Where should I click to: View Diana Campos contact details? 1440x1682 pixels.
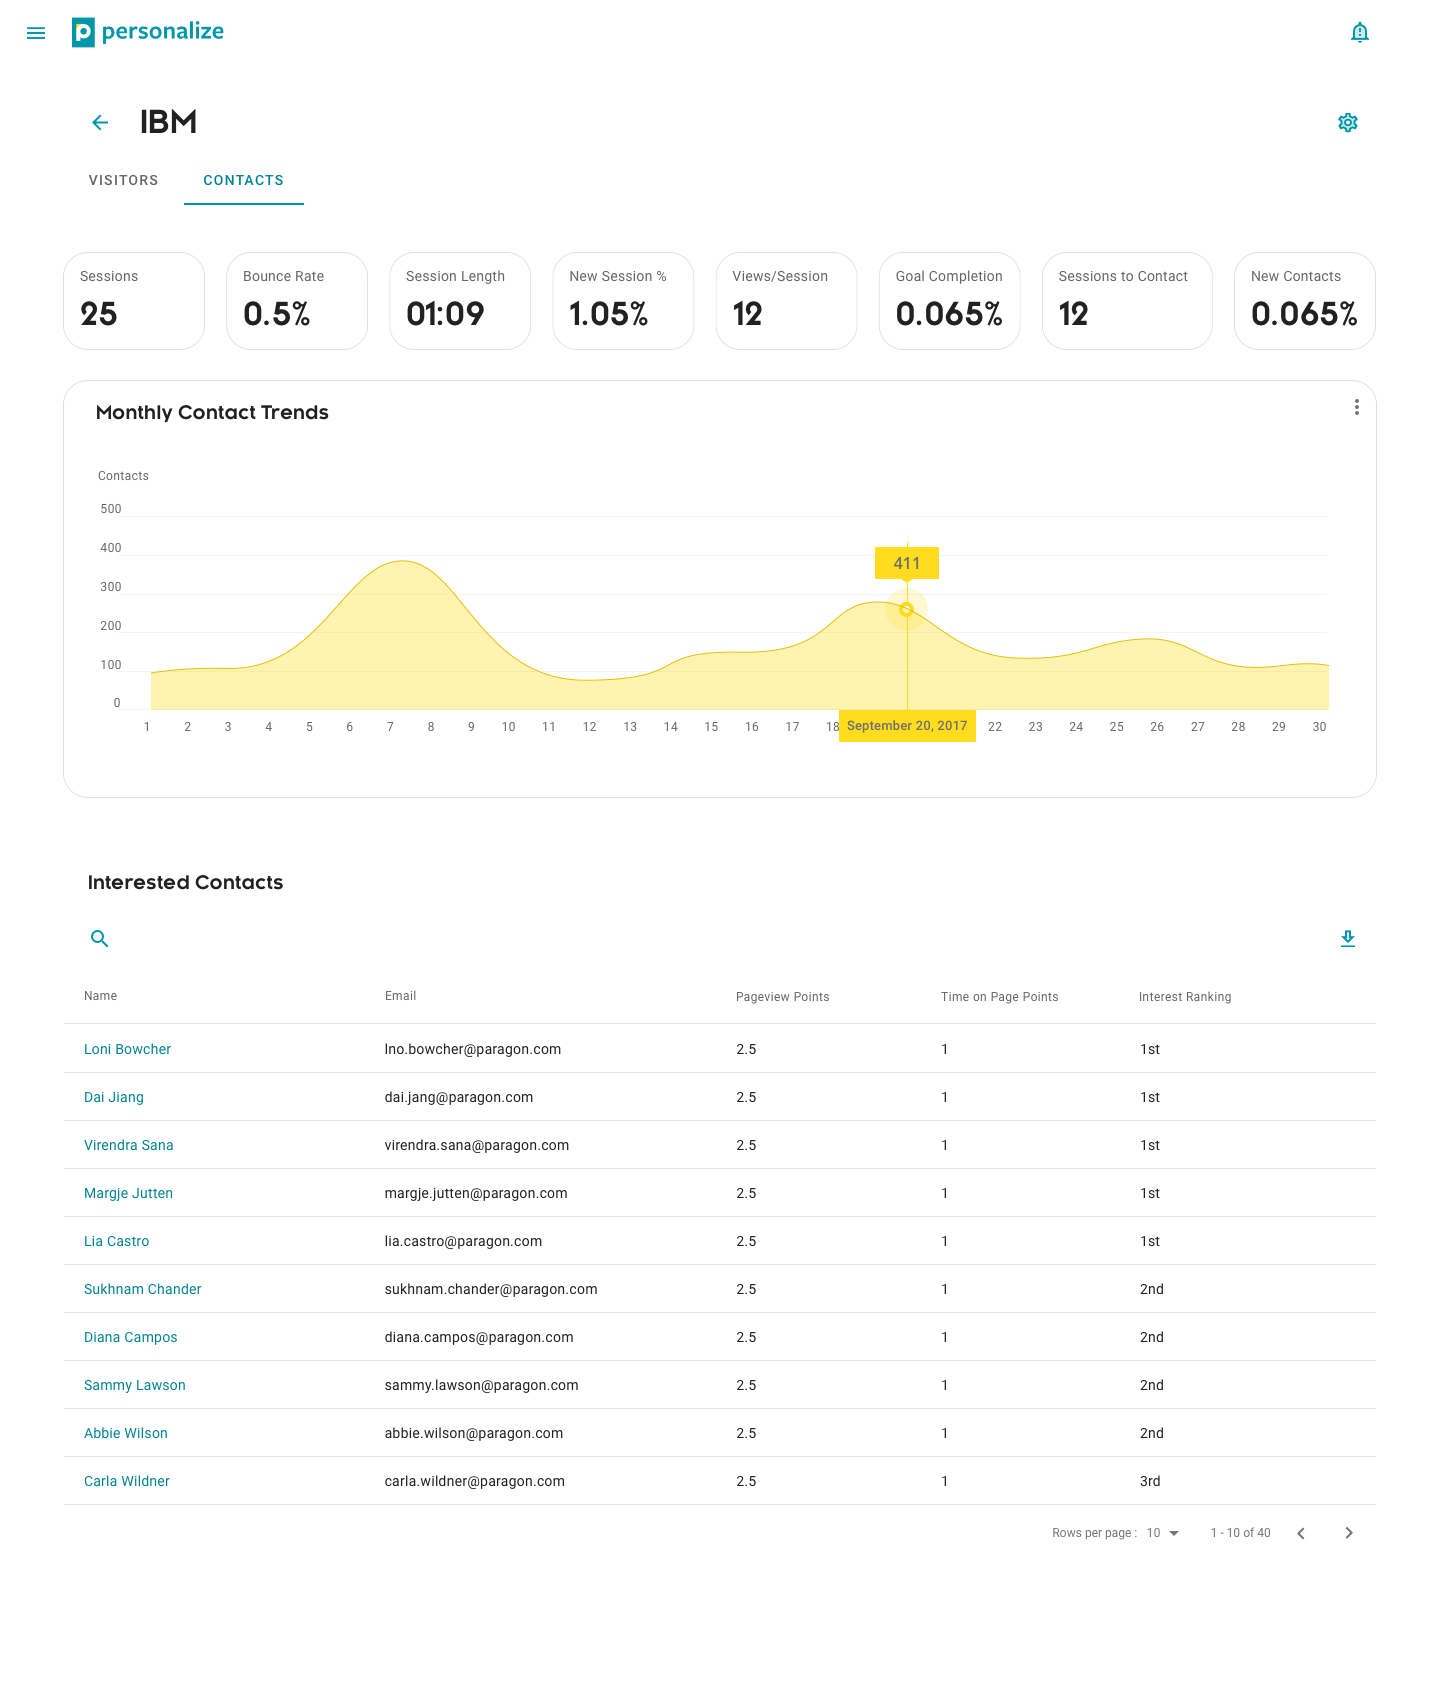(131, 1337)
